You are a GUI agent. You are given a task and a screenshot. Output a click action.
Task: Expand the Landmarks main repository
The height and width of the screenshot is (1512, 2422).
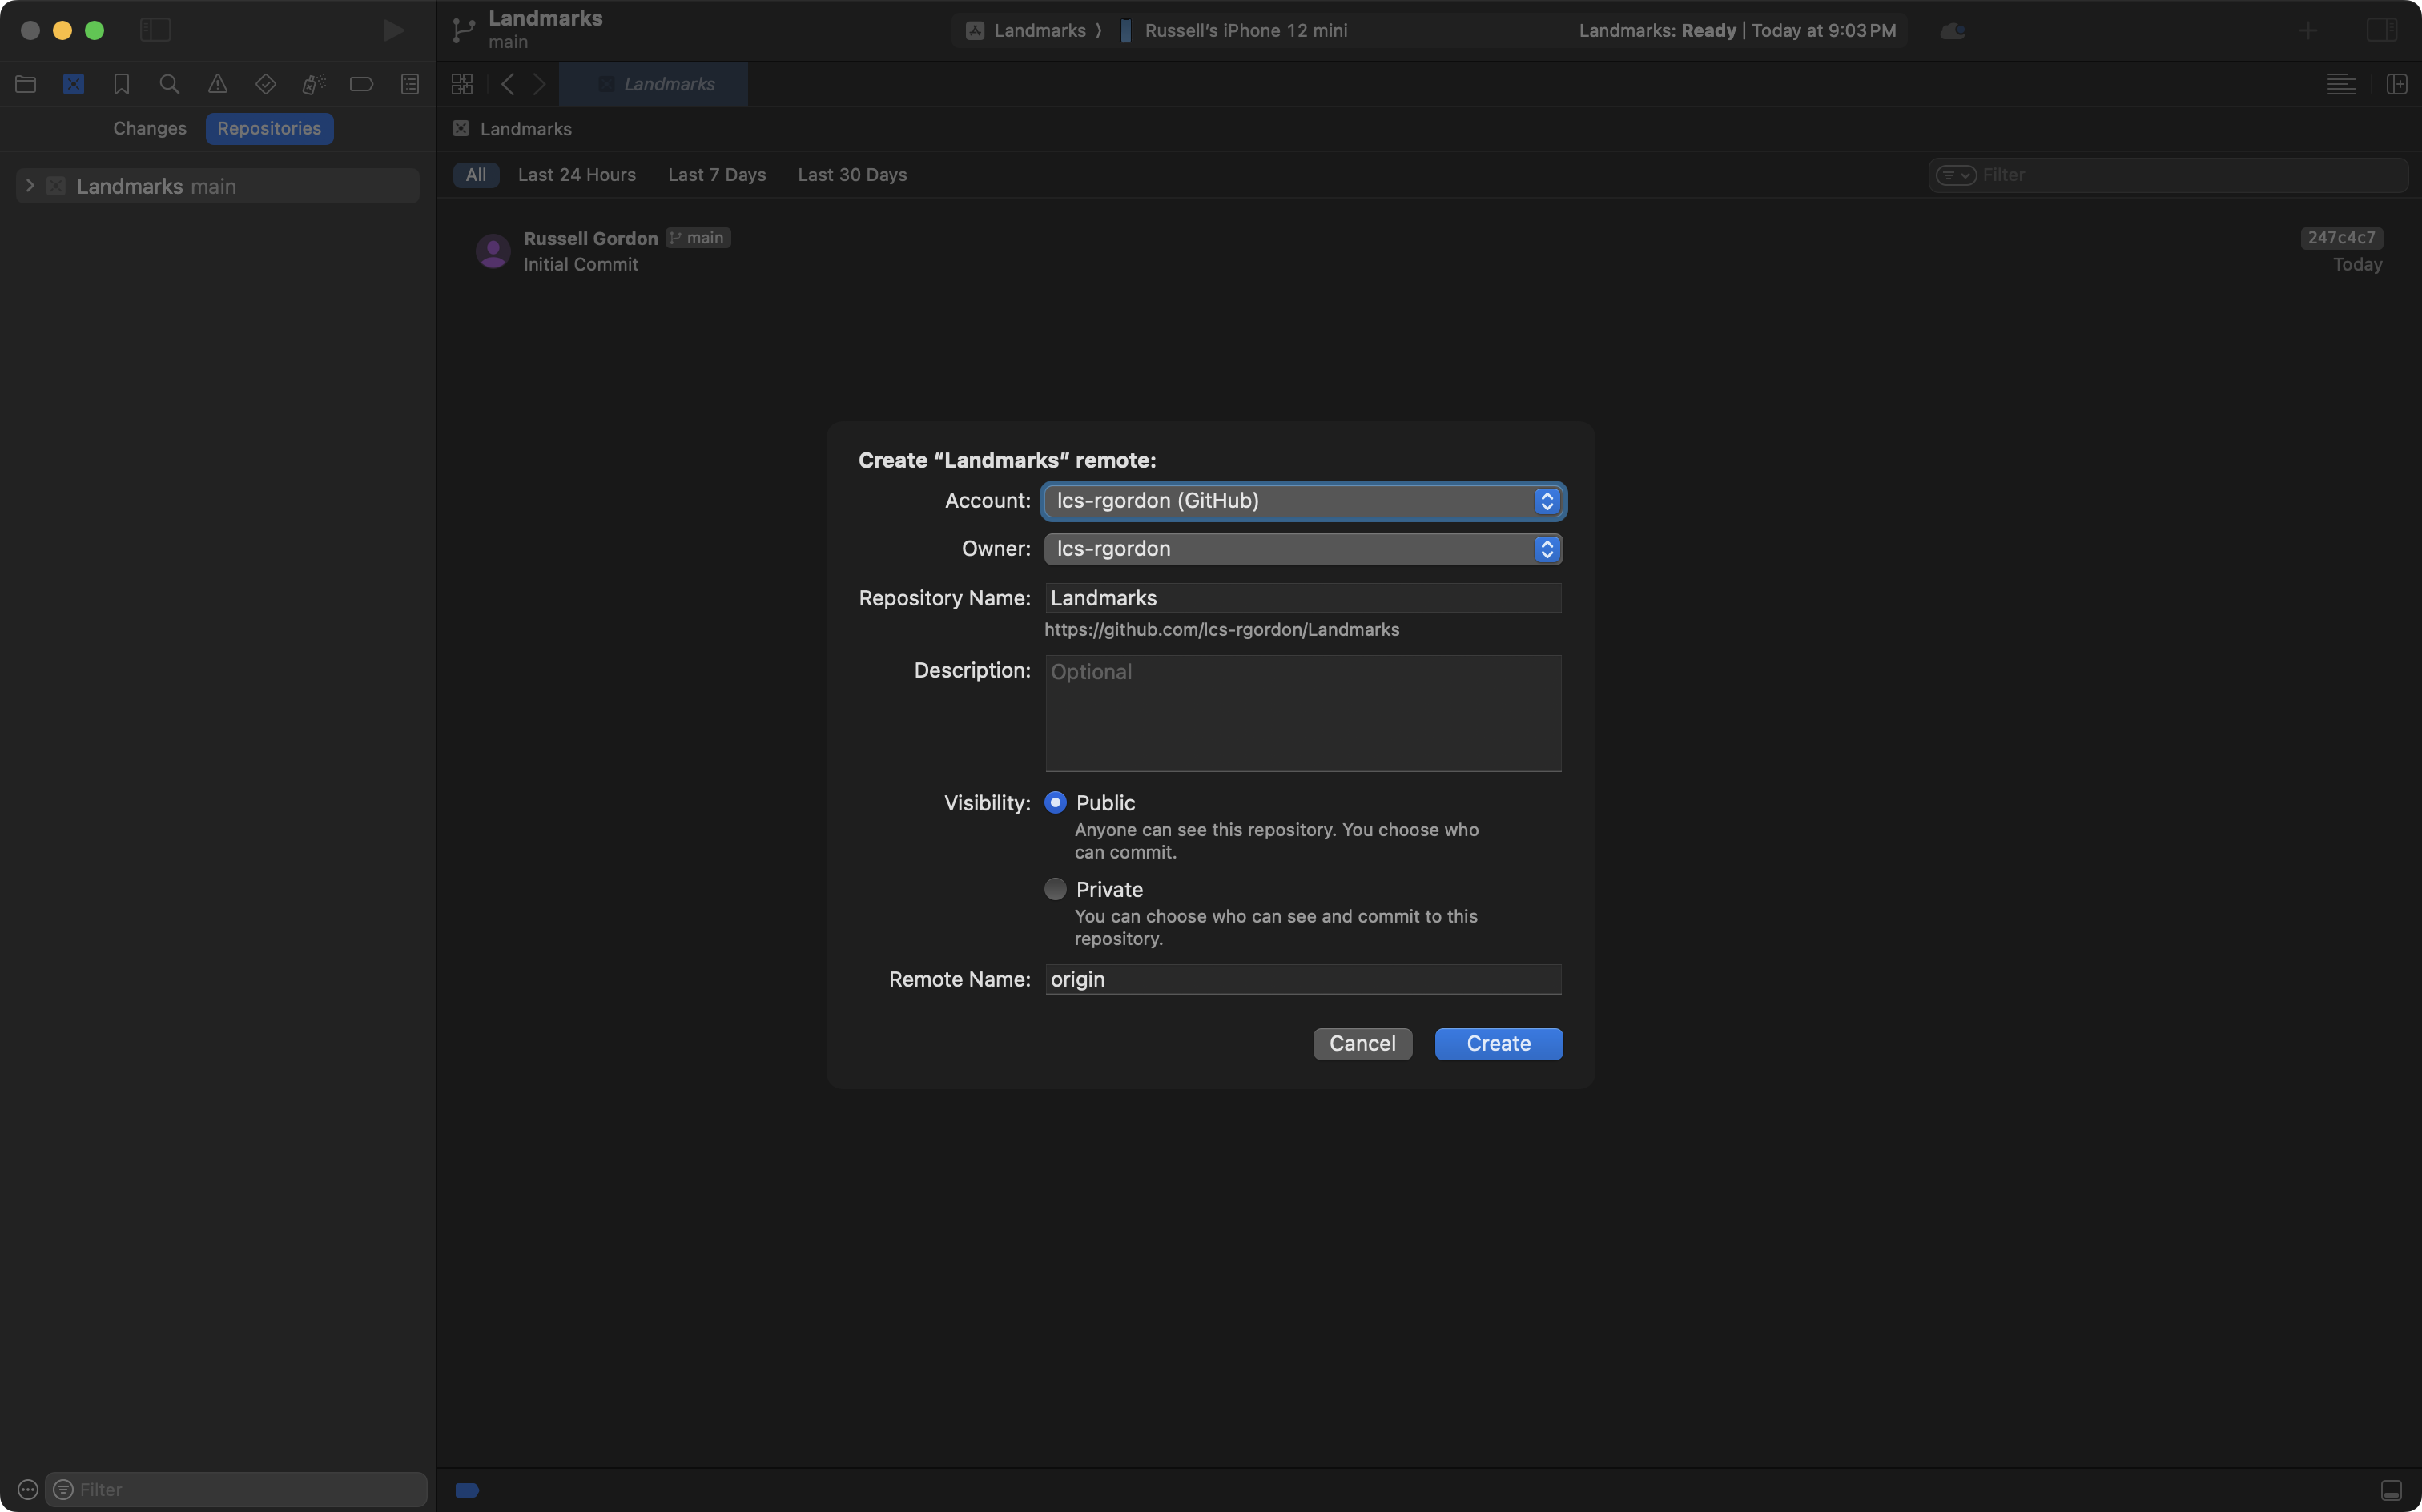coord(30,186)
